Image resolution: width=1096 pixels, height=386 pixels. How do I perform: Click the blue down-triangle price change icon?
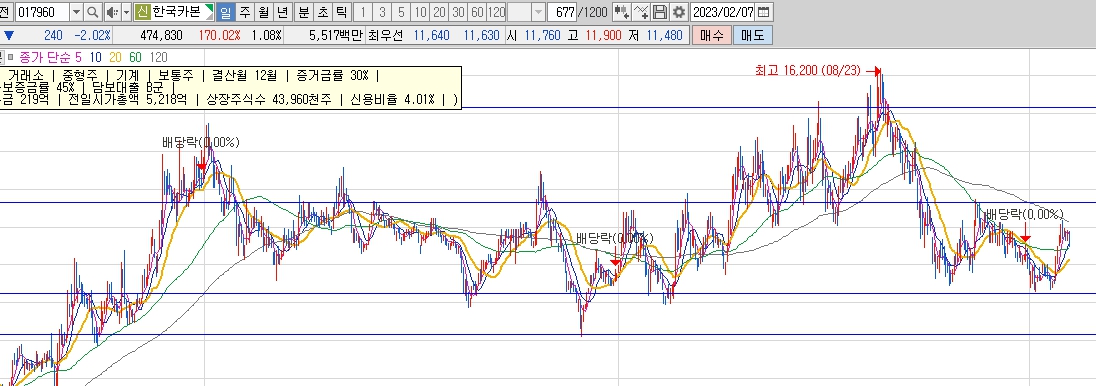tap(8, 35)
